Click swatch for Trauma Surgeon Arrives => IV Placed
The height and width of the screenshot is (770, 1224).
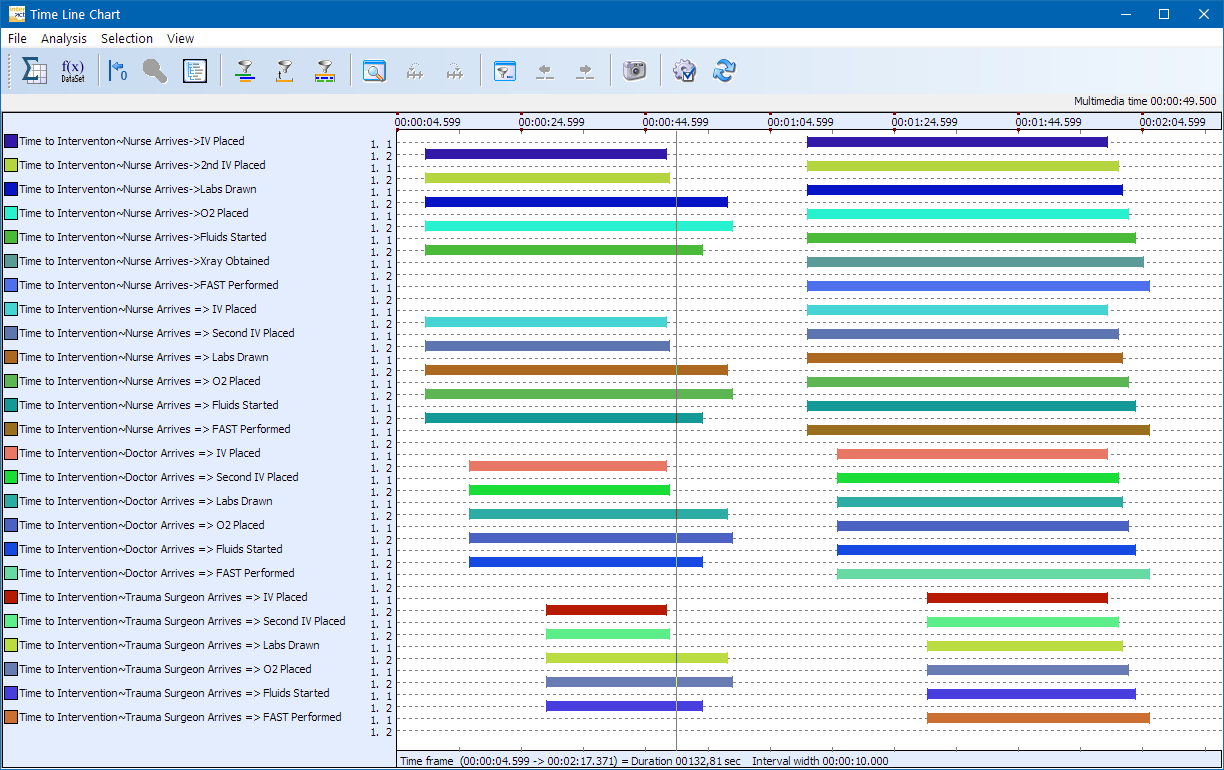point(11,597)
